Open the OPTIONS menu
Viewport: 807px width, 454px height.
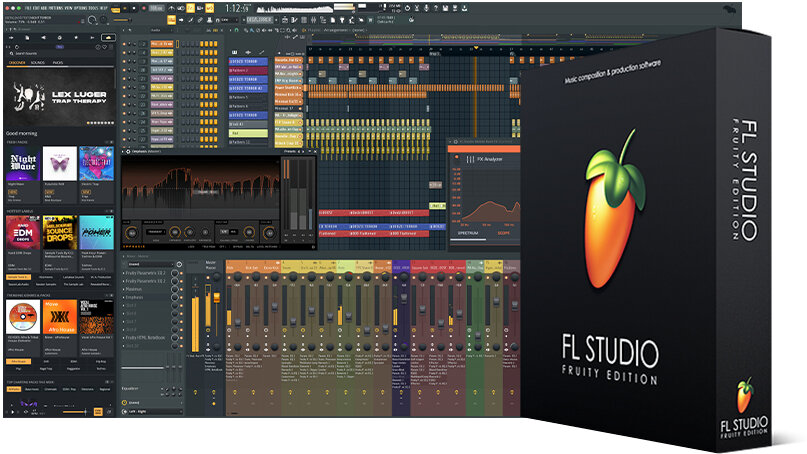click(x=80, y=8)
